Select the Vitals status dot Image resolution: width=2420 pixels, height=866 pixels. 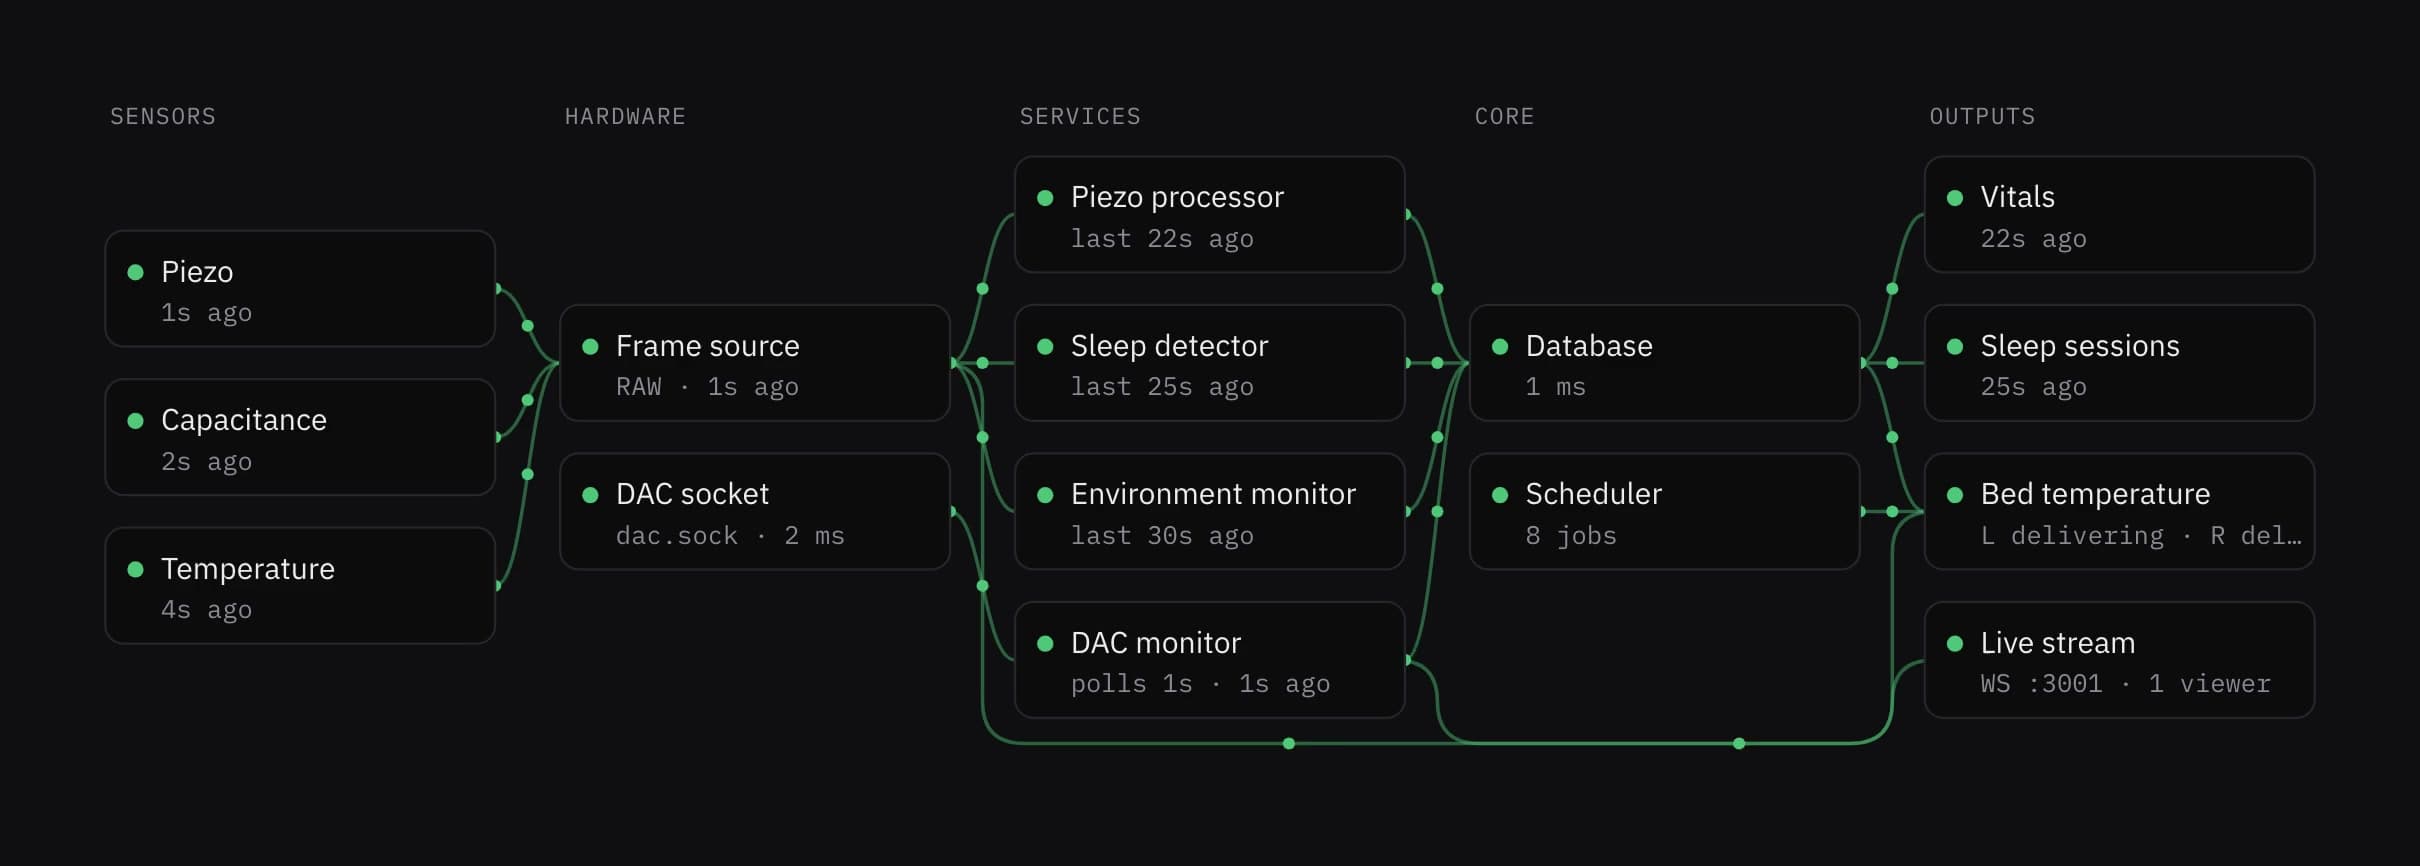1956,197
